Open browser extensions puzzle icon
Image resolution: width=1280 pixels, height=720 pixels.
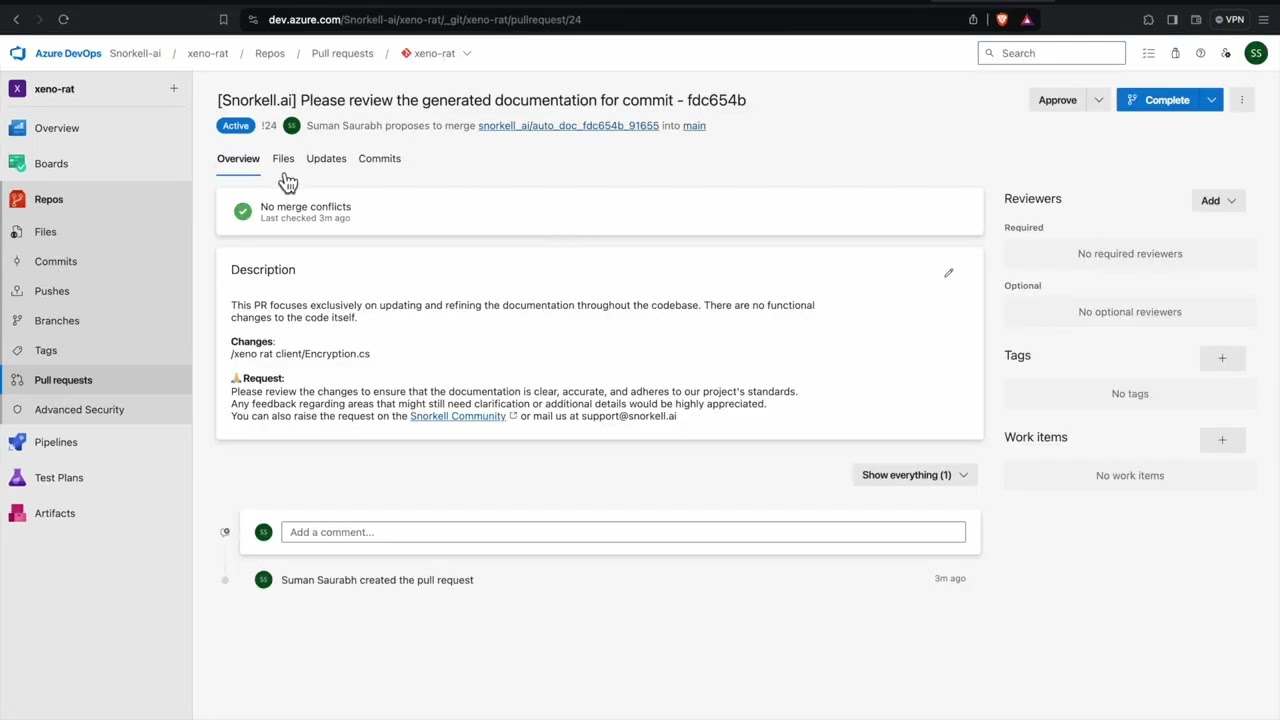[1149, 19]
